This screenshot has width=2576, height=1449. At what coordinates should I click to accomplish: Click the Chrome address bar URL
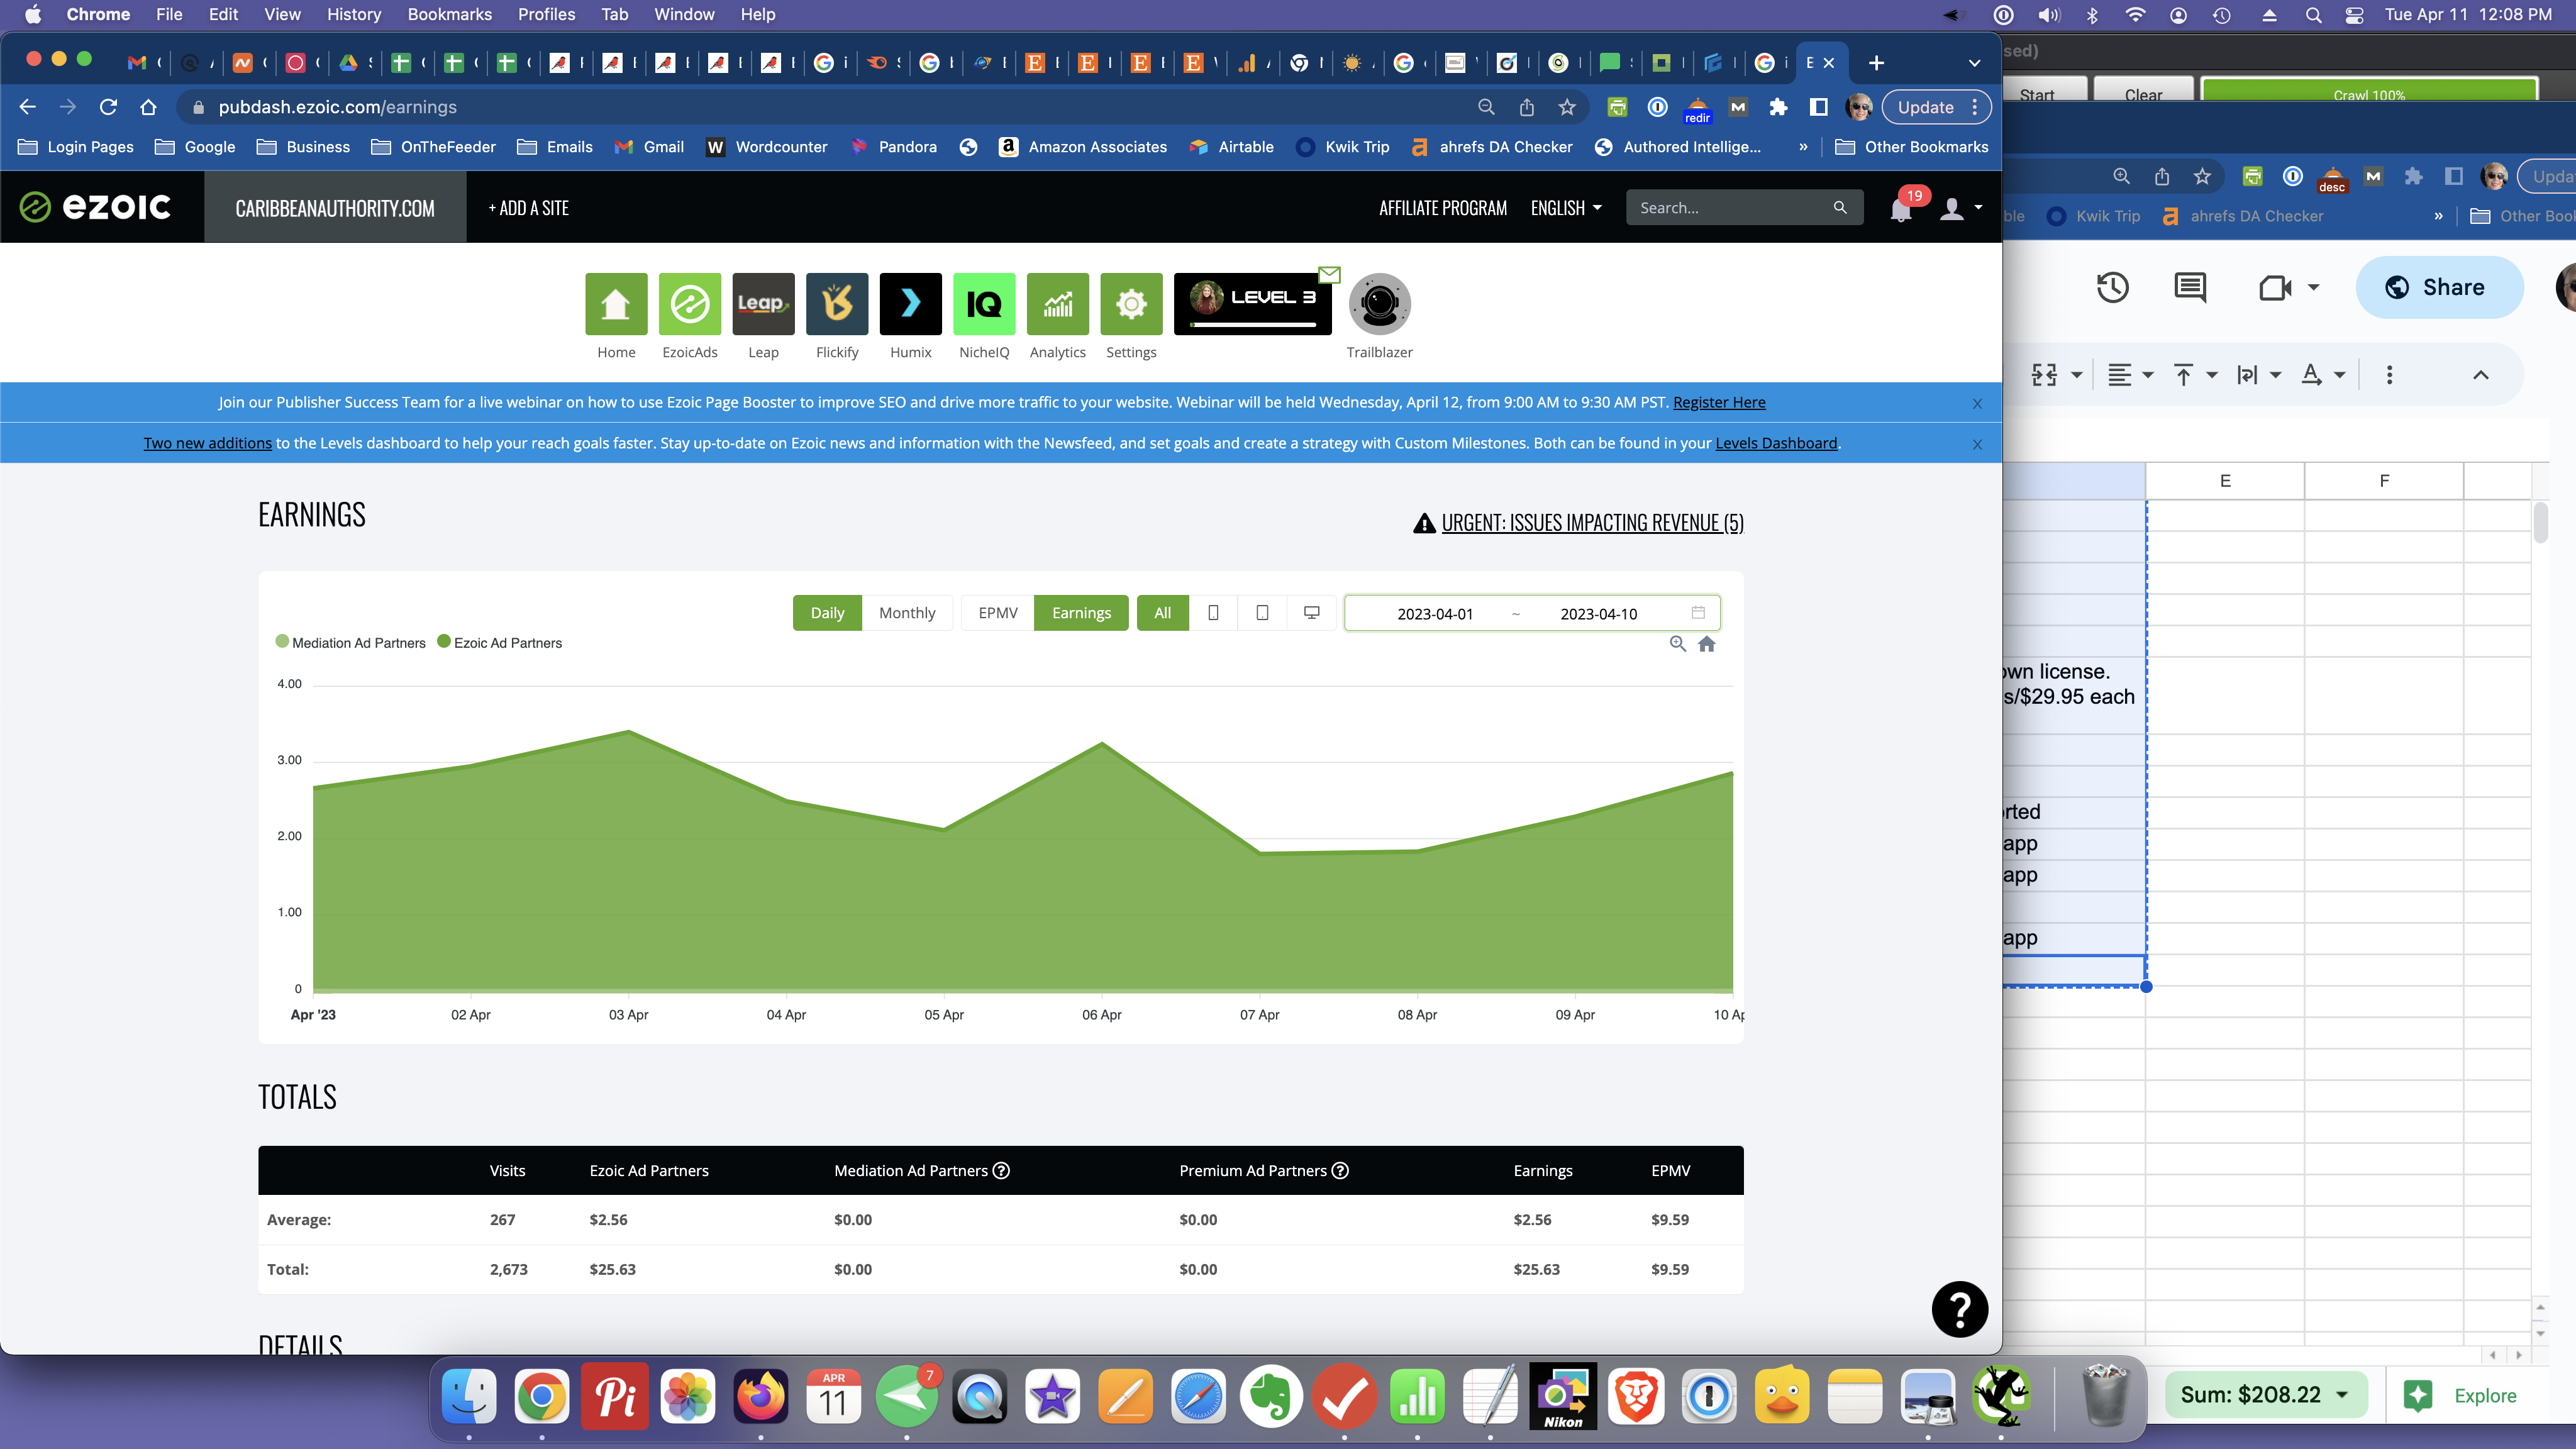point(337,107)
